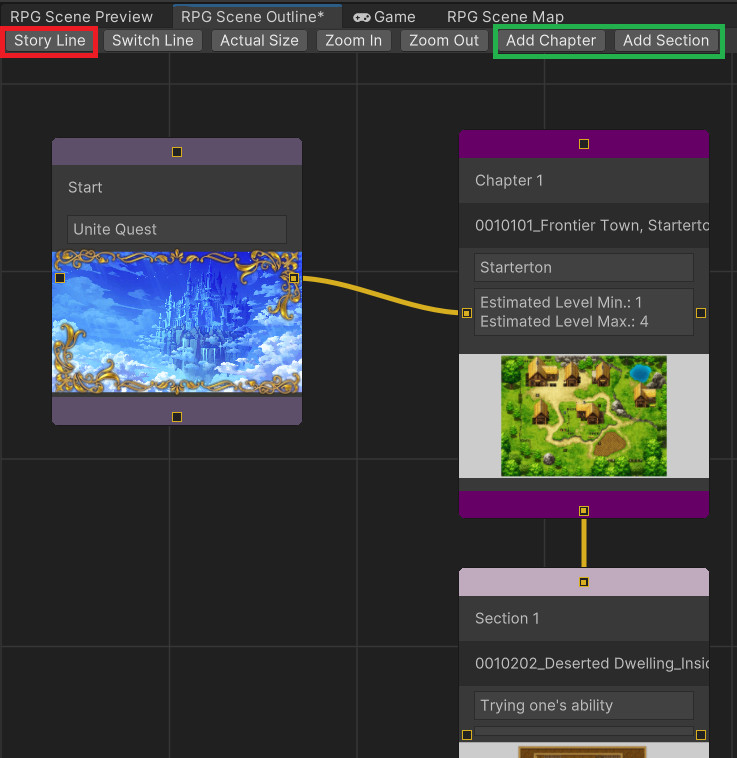737x758 pixels.
Task: Click the empty field below Trying one's ability
Action: click(584, 731)
